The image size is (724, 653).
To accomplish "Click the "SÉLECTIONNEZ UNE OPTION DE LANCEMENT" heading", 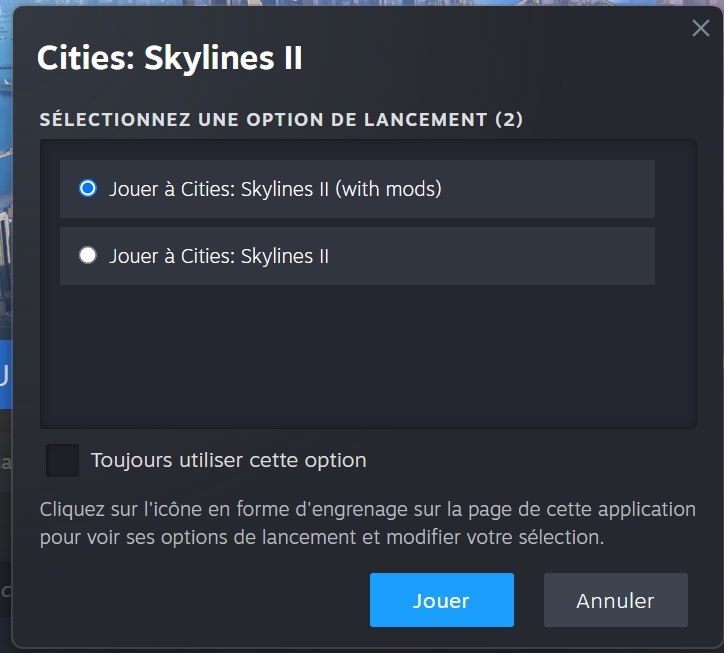I will coord(264,120).
